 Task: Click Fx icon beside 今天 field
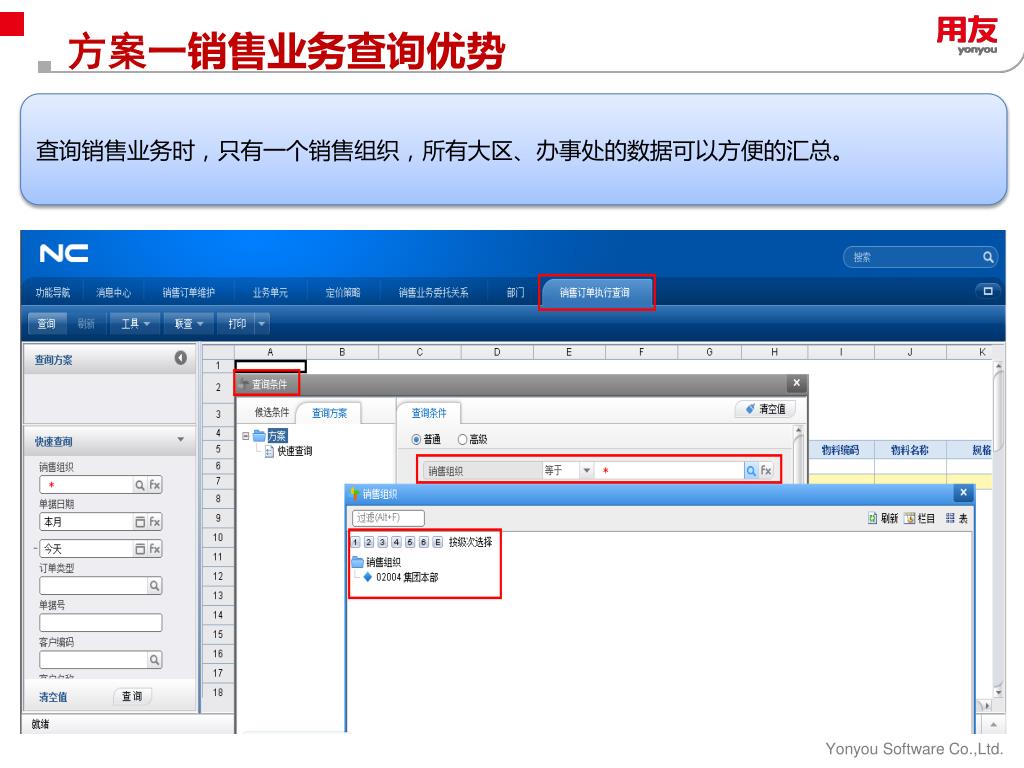(154, 549)
